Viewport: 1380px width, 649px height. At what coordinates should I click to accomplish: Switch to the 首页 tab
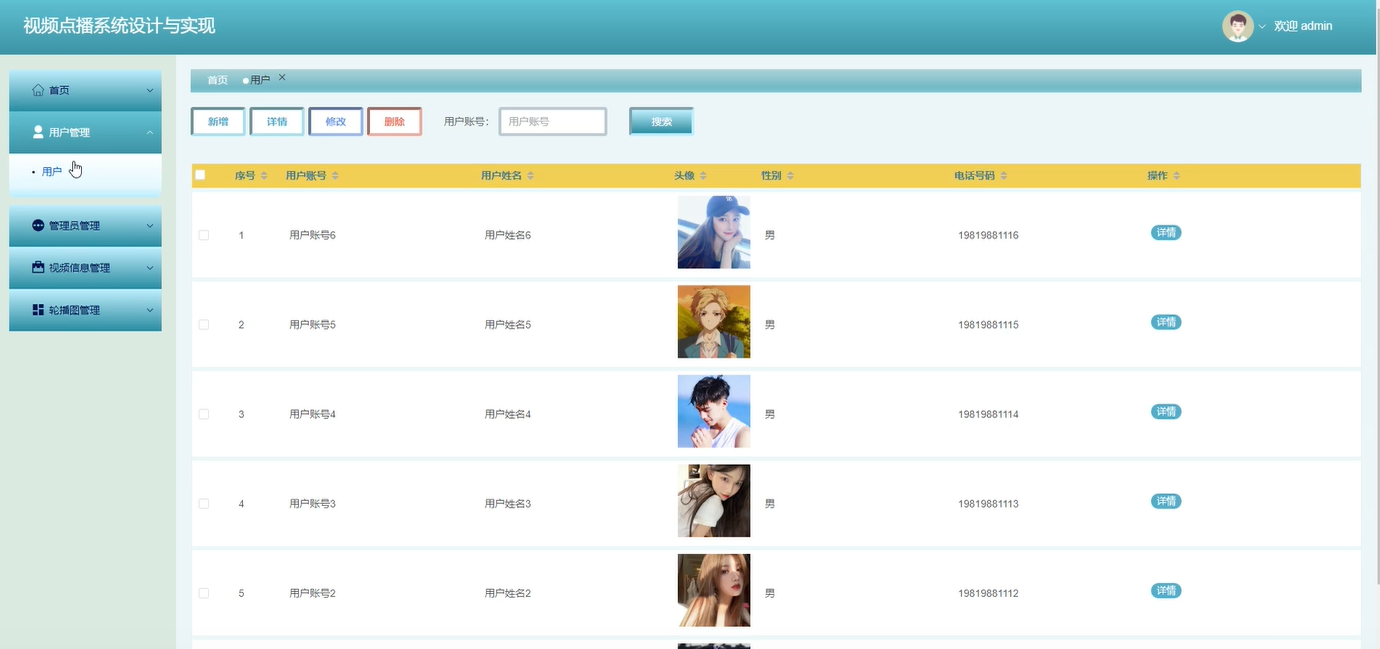(217, 80)
